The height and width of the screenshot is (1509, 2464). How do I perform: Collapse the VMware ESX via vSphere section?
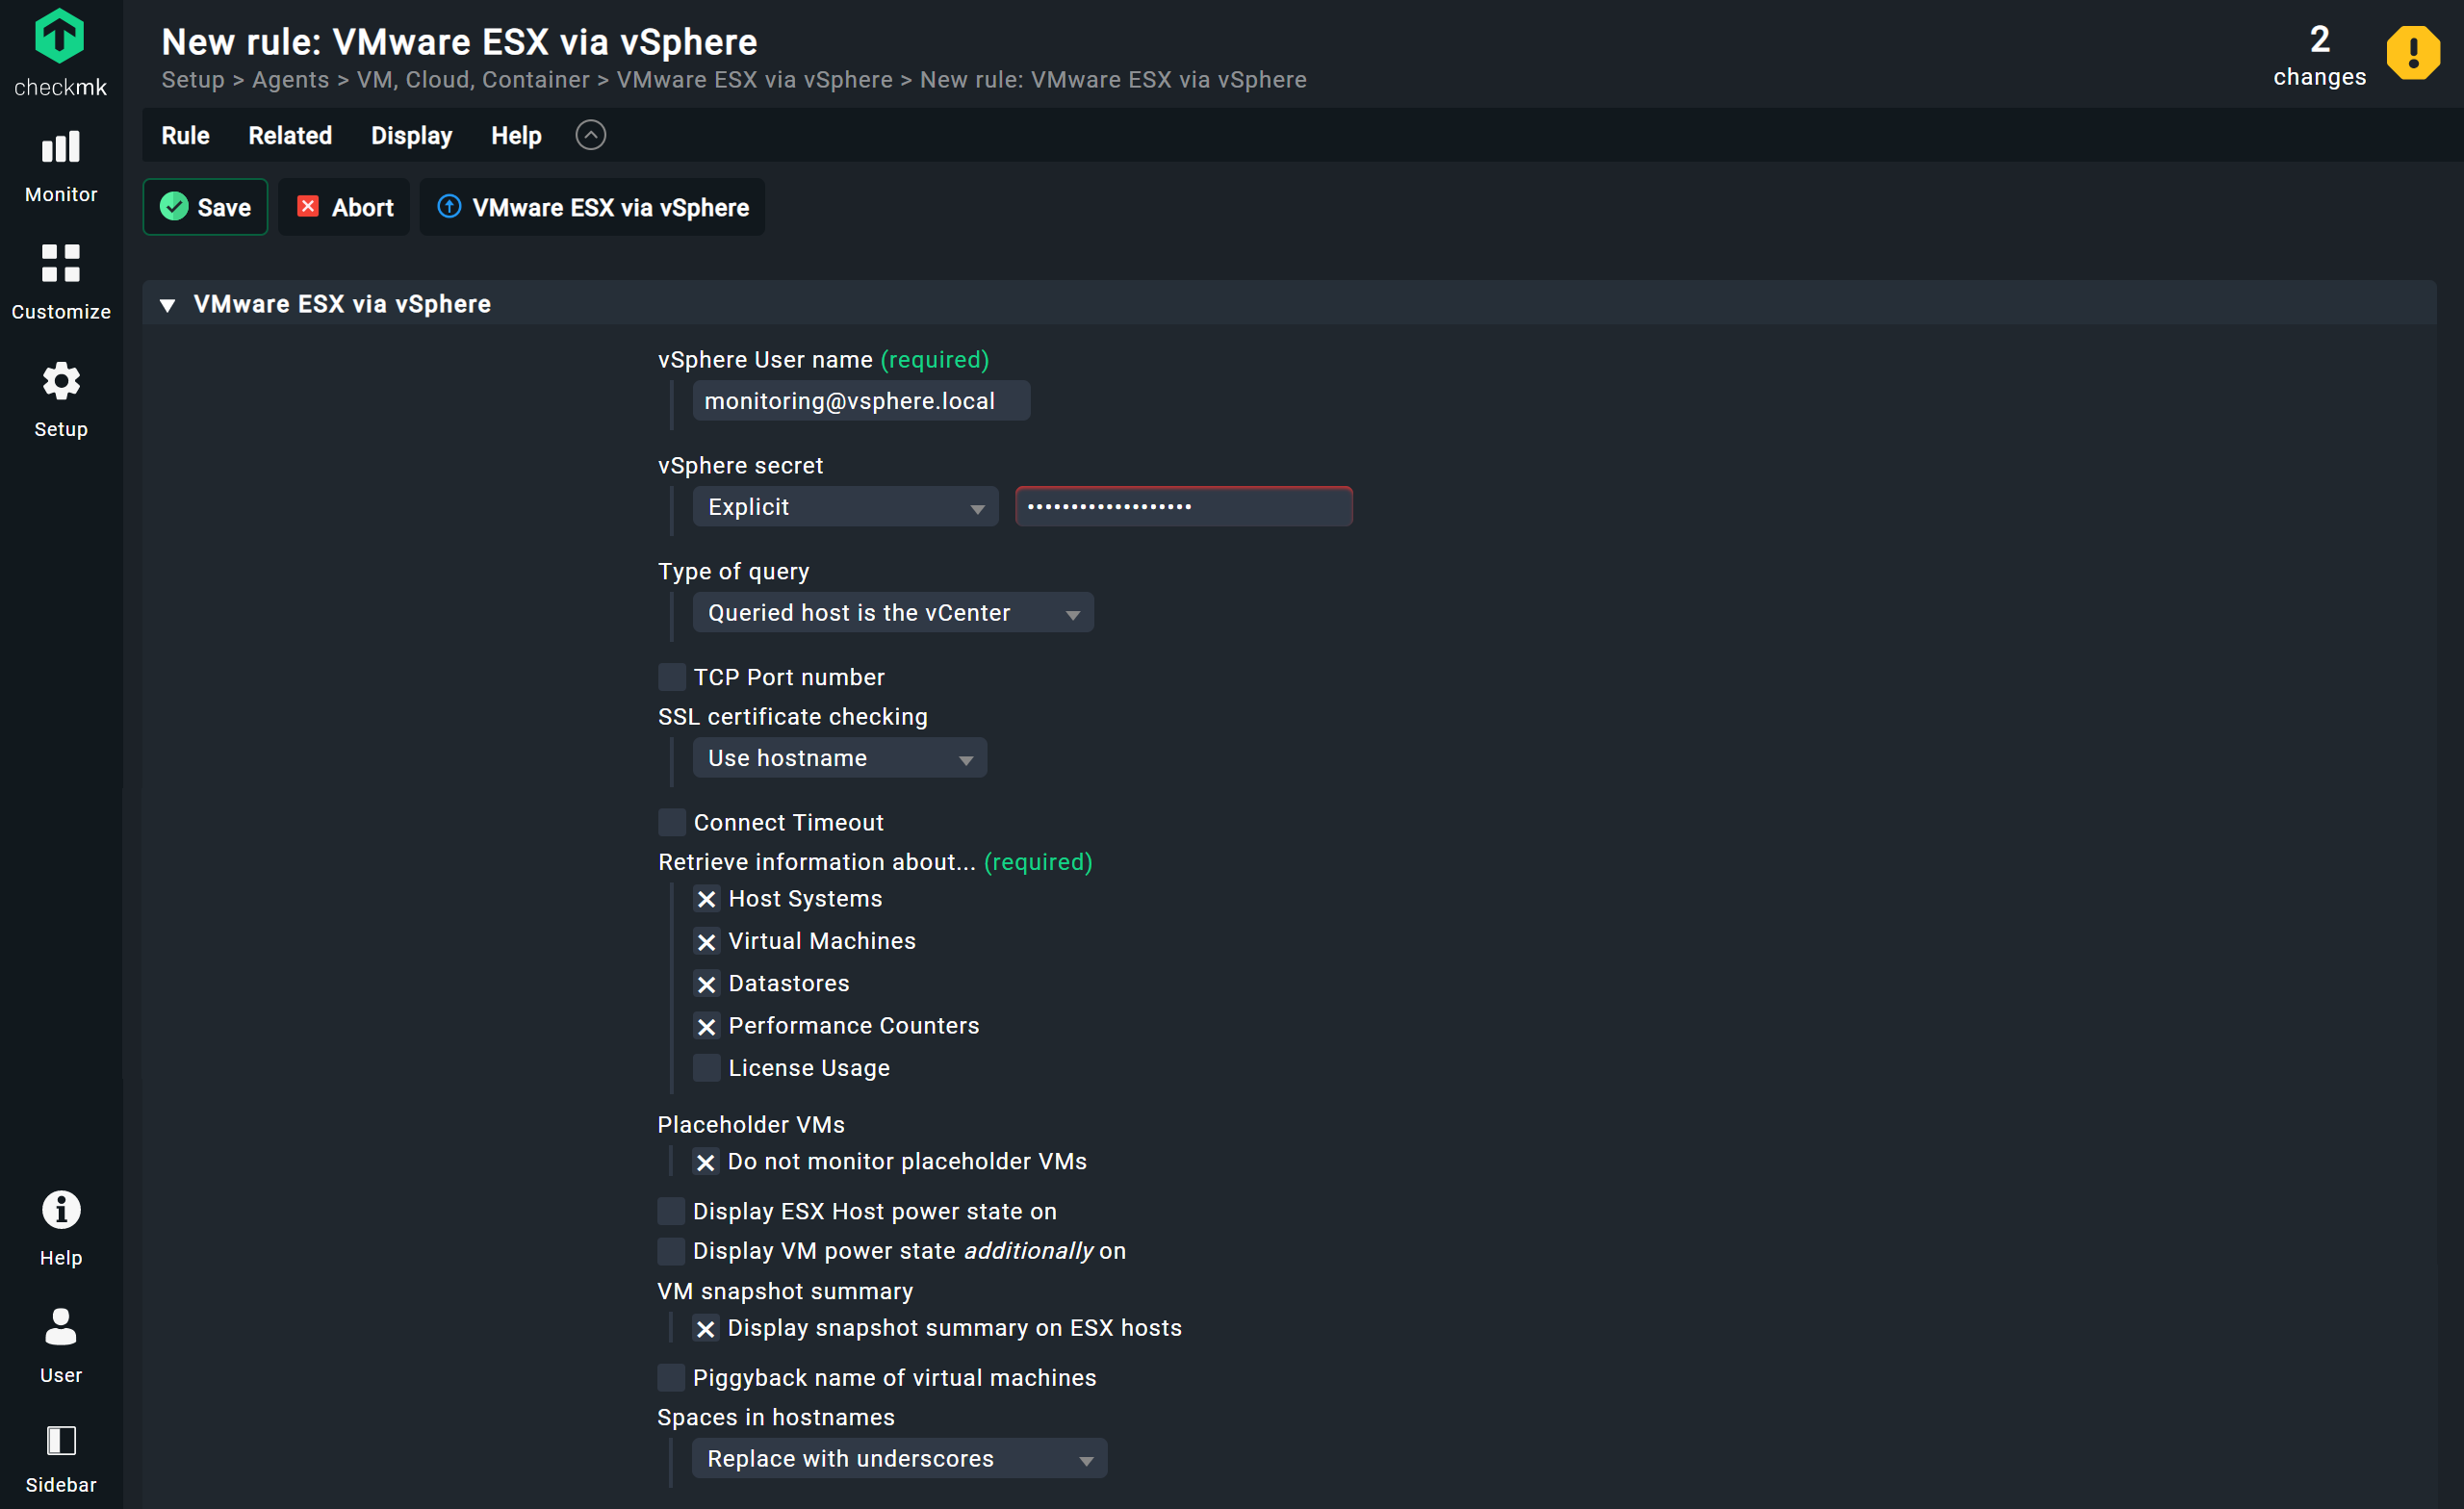[x=167, y=304]
